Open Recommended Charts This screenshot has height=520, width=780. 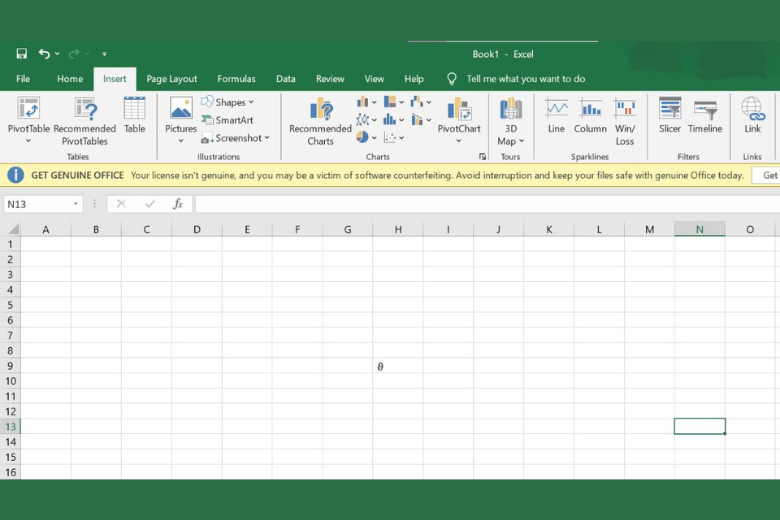(x=320, y=121)
